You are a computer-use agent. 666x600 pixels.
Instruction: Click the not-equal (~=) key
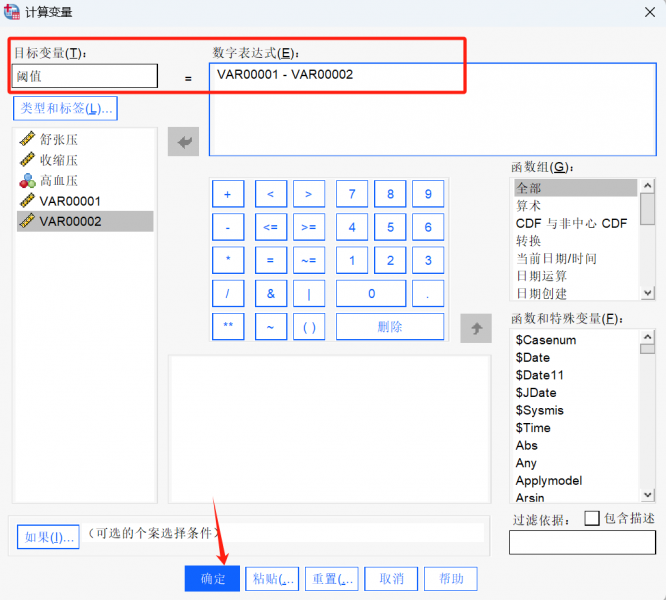(x=309, y=260)
